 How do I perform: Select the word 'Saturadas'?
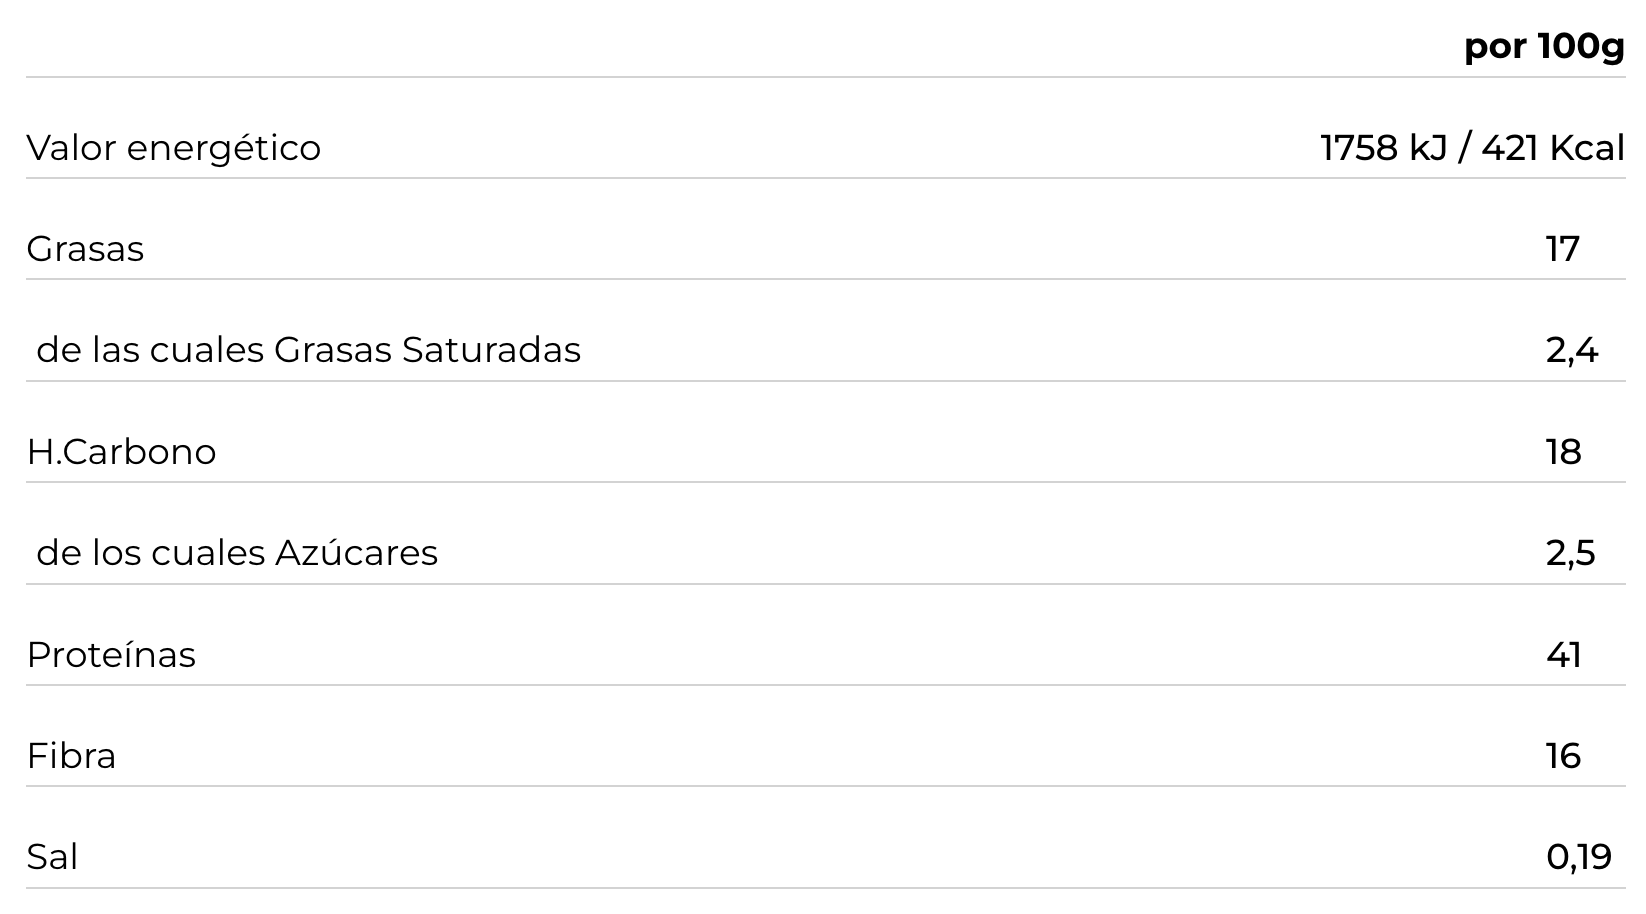[x=491, y=350]
